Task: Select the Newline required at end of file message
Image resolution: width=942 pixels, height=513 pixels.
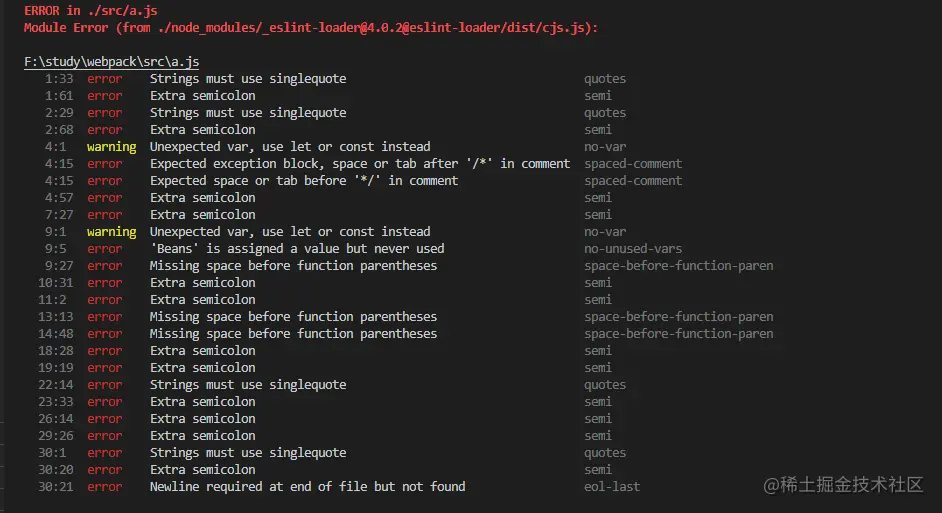Action: point(307,487)
